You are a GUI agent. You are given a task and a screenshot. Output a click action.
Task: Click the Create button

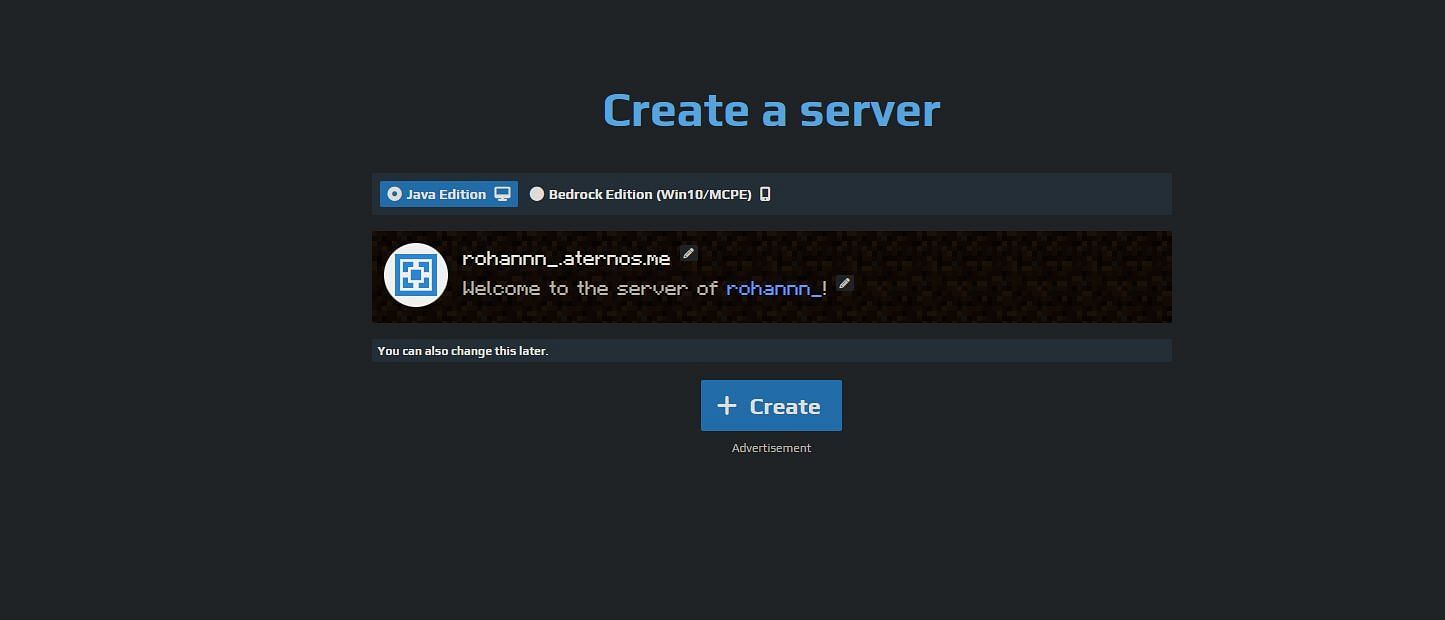(771, 406)
